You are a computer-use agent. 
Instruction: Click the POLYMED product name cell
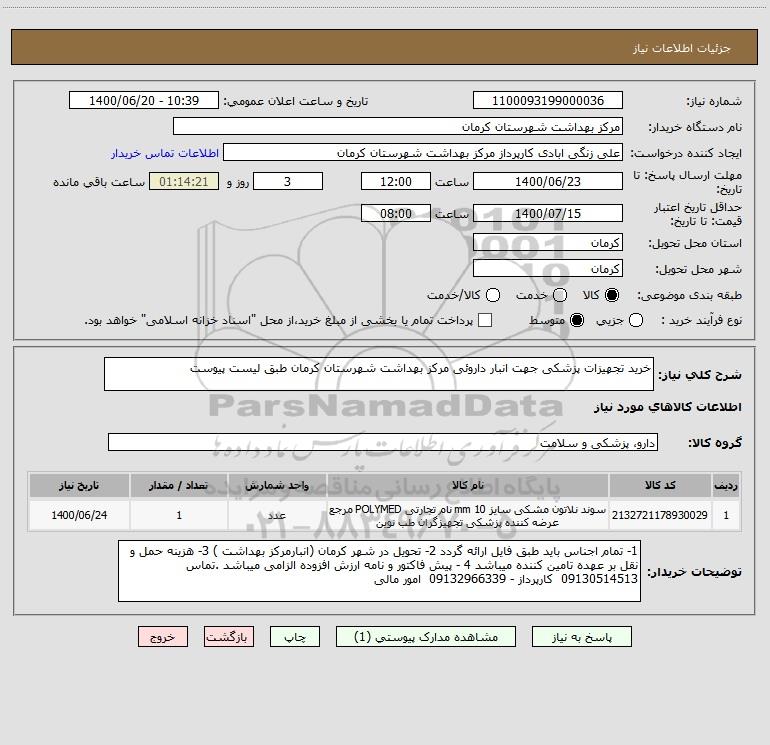(x=468, y=515)
